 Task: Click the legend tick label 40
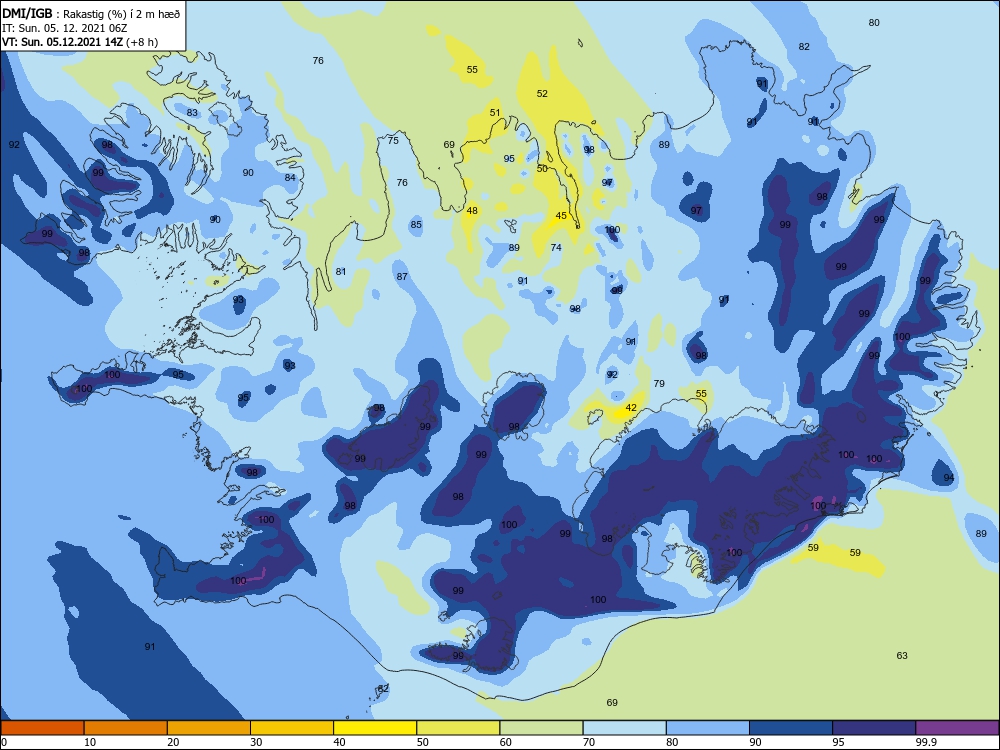339,742
